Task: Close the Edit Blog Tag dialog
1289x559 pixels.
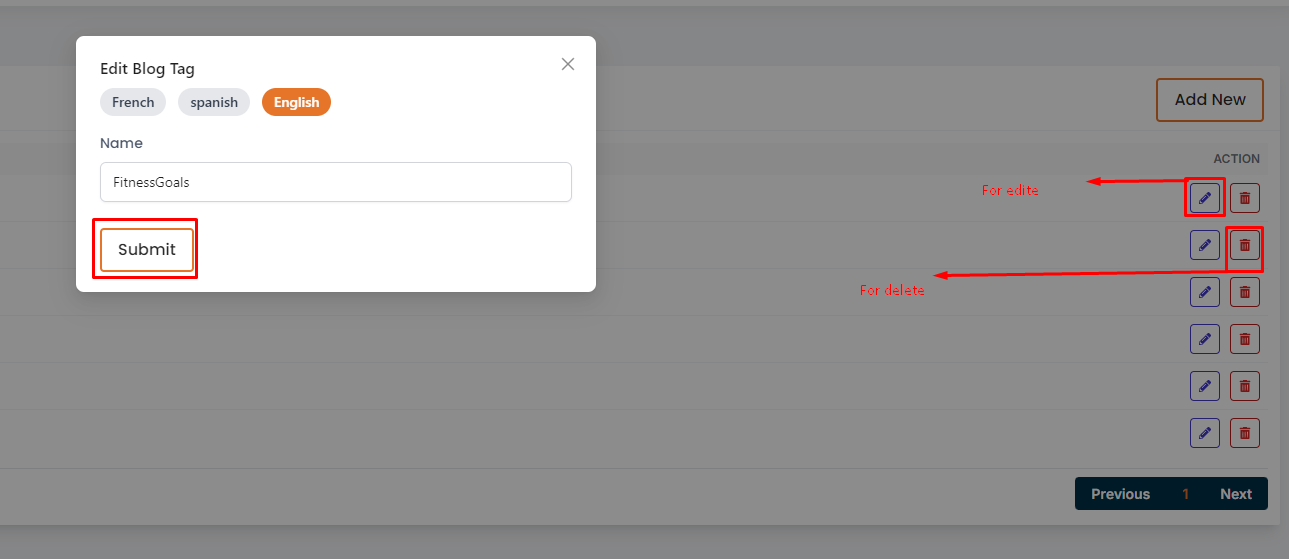Action: (568, 64)
